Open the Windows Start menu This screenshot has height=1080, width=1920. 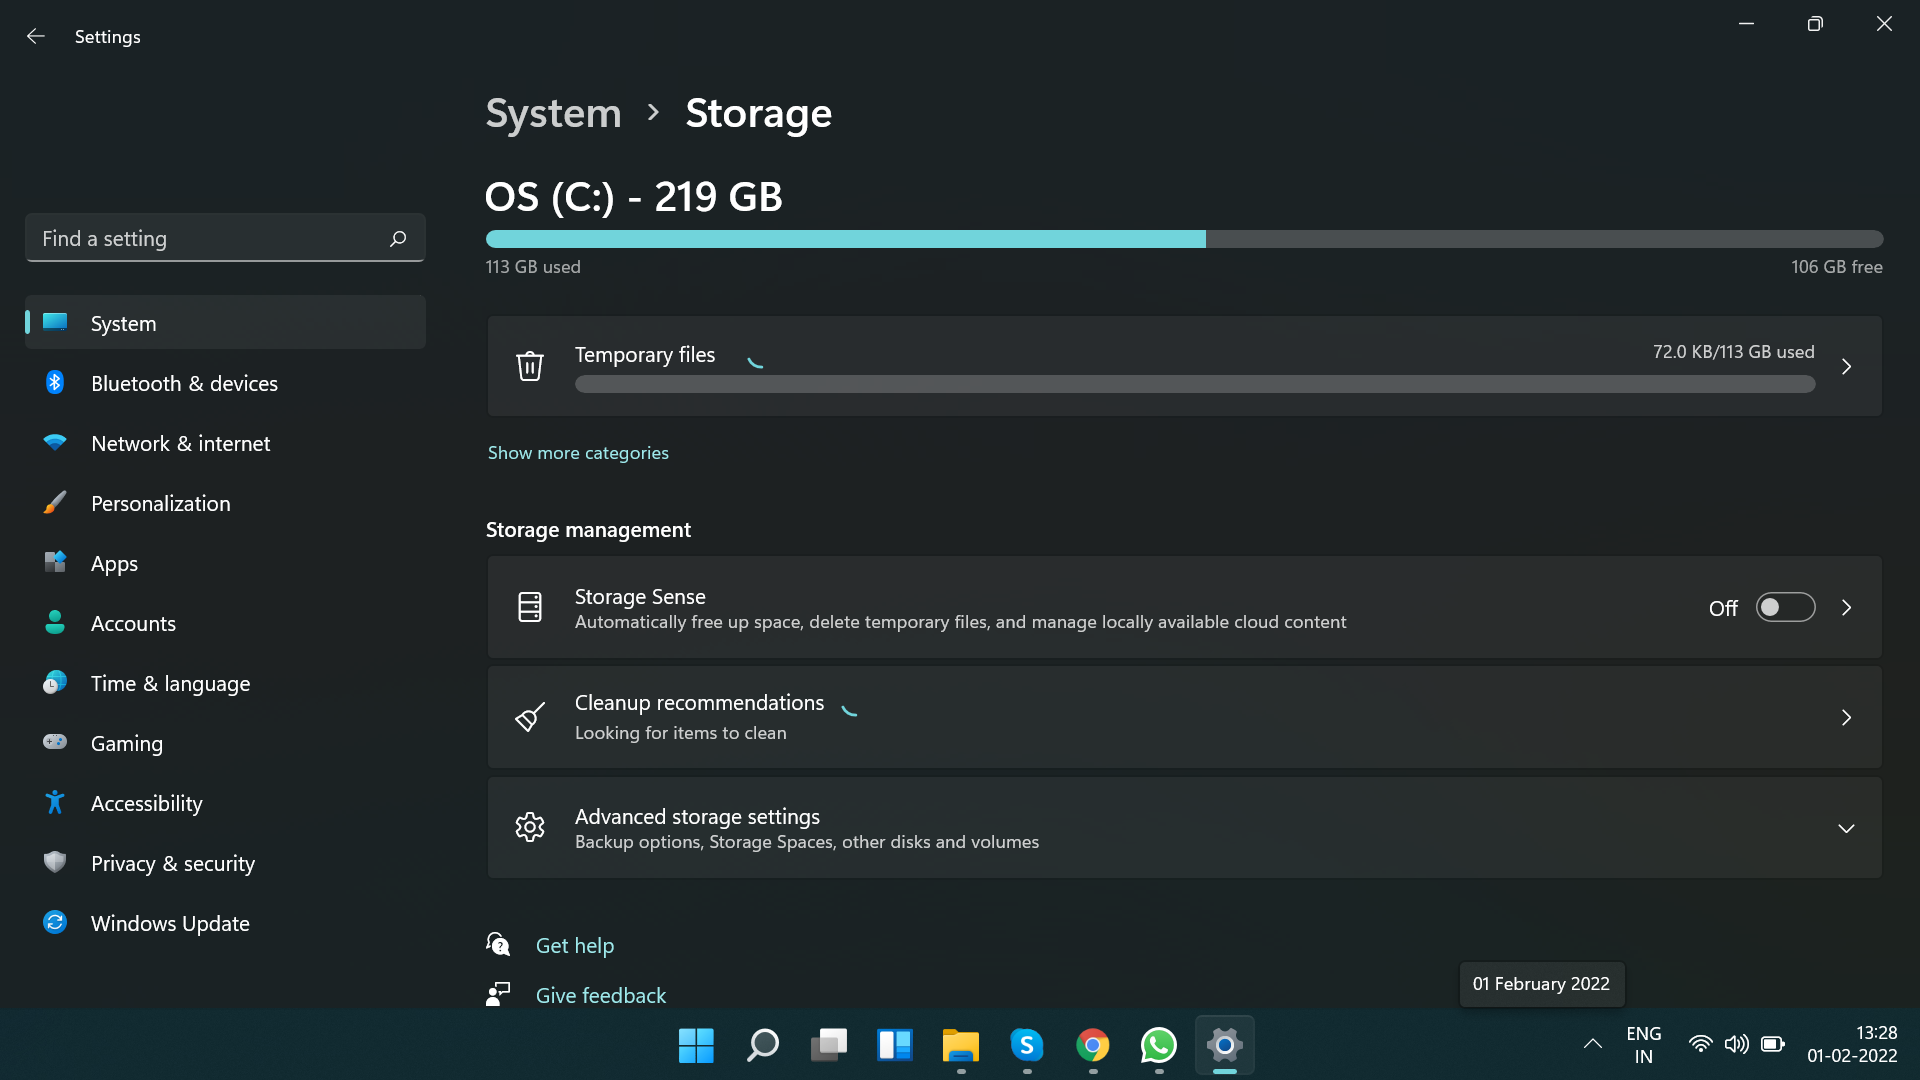click(696, 1046)
